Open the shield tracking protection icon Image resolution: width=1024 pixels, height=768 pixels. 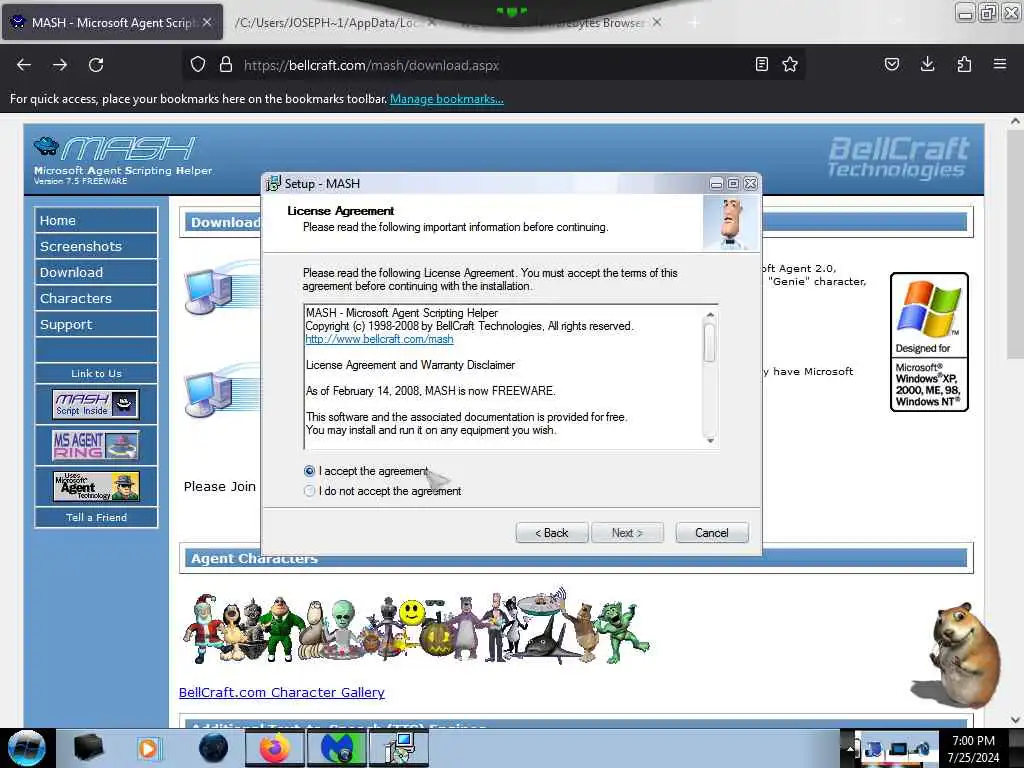click(x=198, y=65)
